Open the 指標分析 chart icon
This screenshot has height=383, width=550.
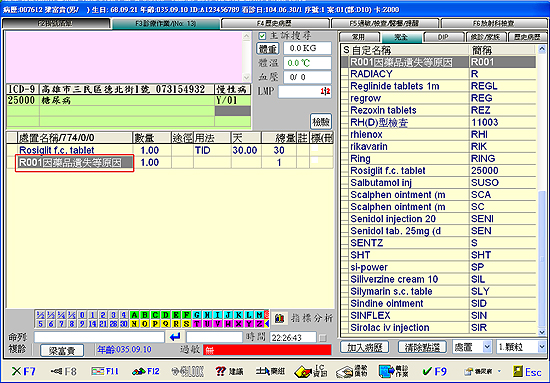280,318
